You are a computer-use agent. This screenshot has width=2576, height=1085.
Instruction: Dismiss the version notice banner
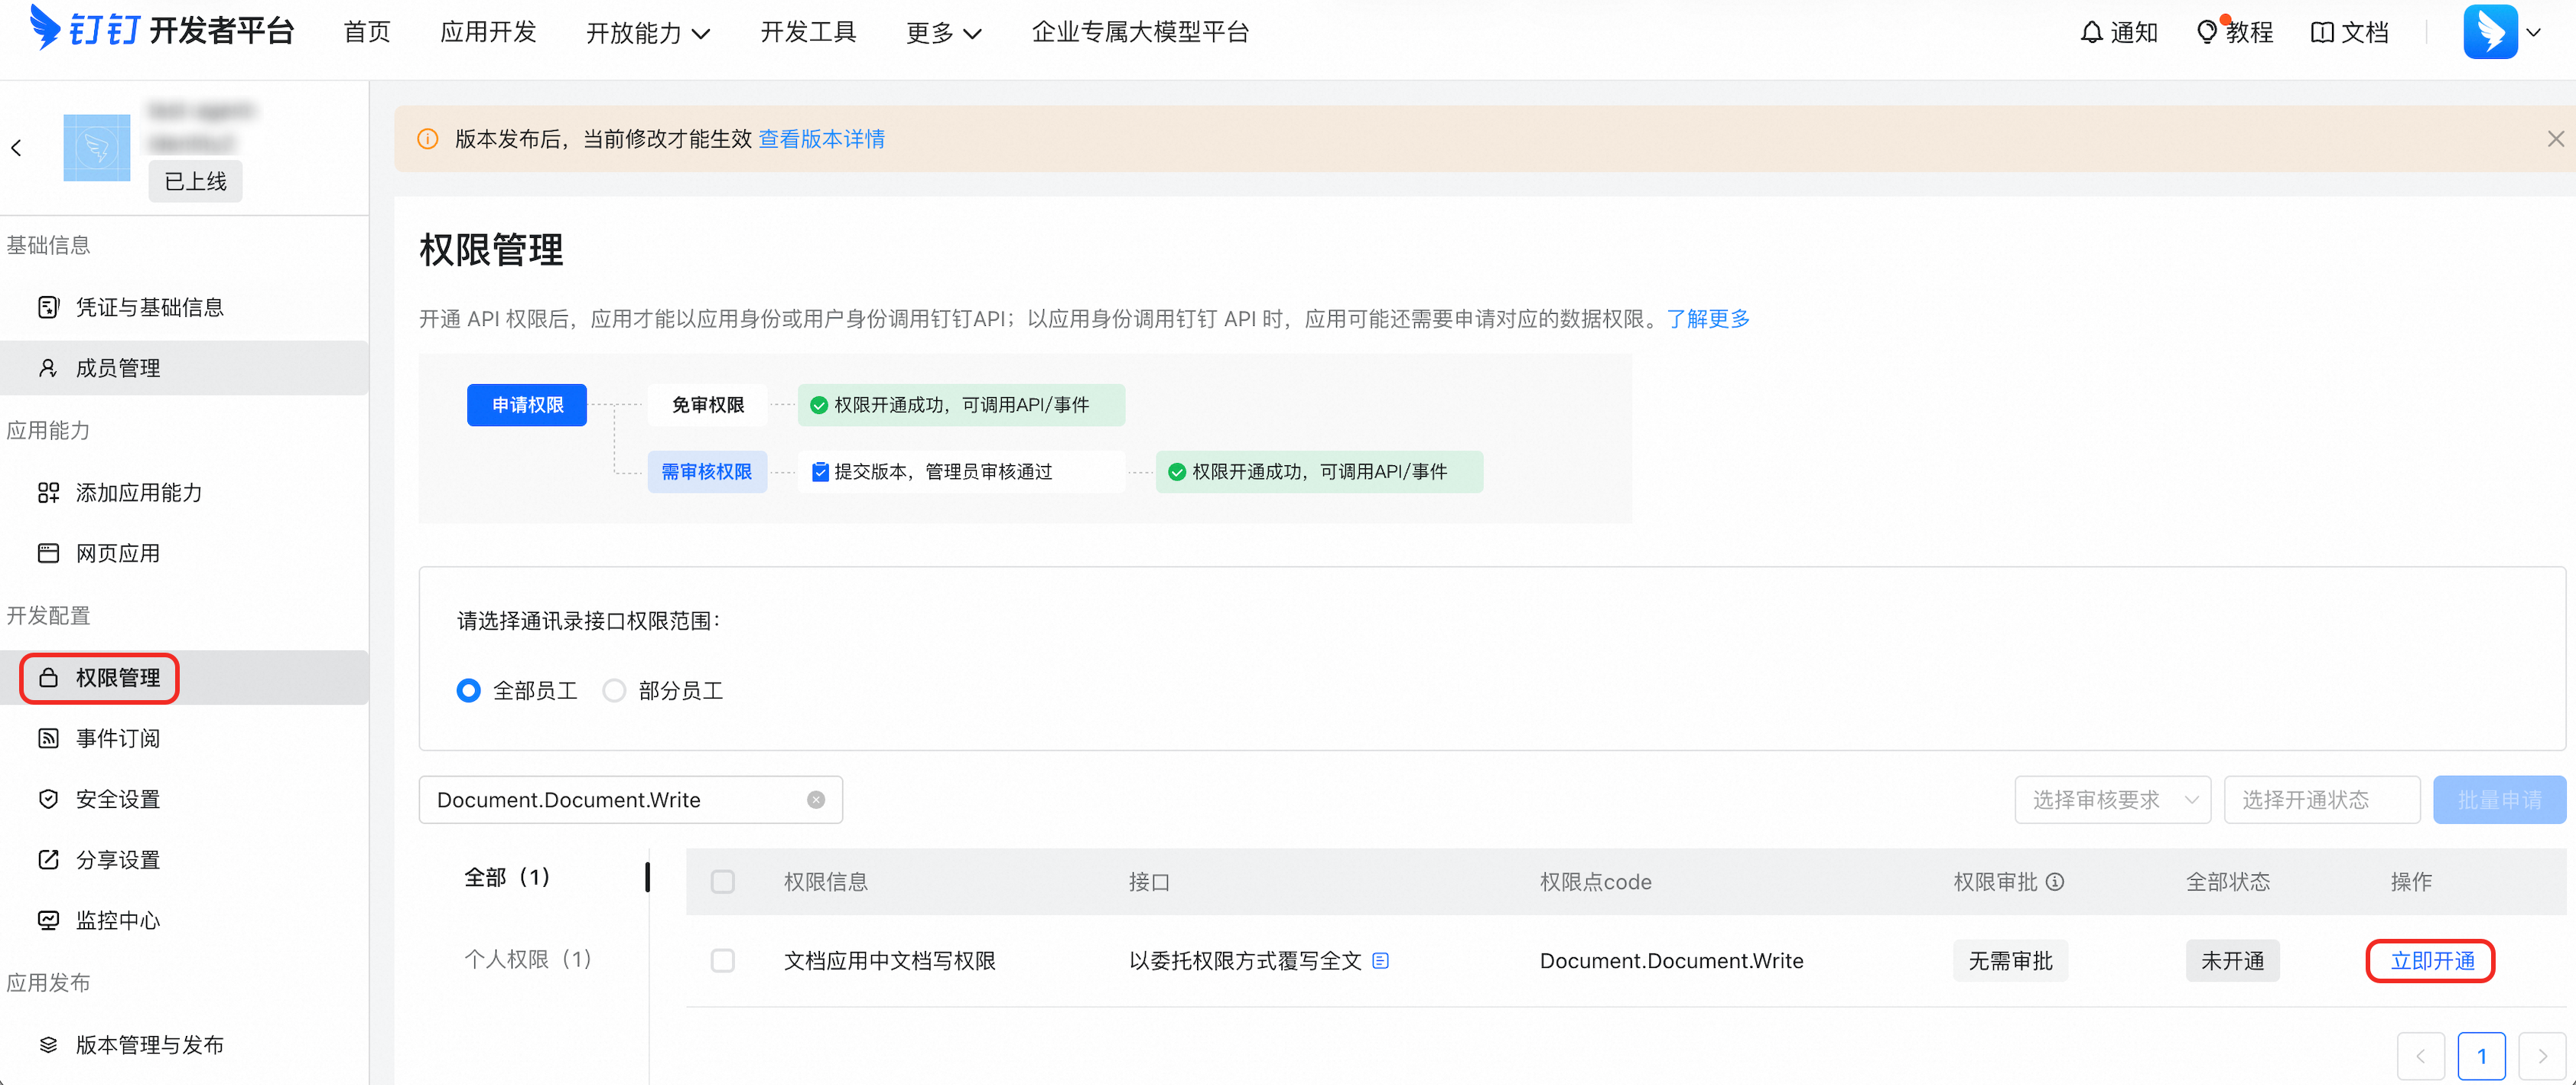(x=2555, y=139)
